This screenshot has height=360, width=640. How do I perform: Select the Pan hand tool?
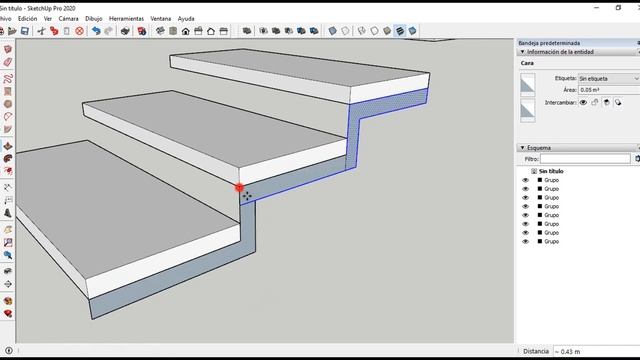[x=8, y=230]
